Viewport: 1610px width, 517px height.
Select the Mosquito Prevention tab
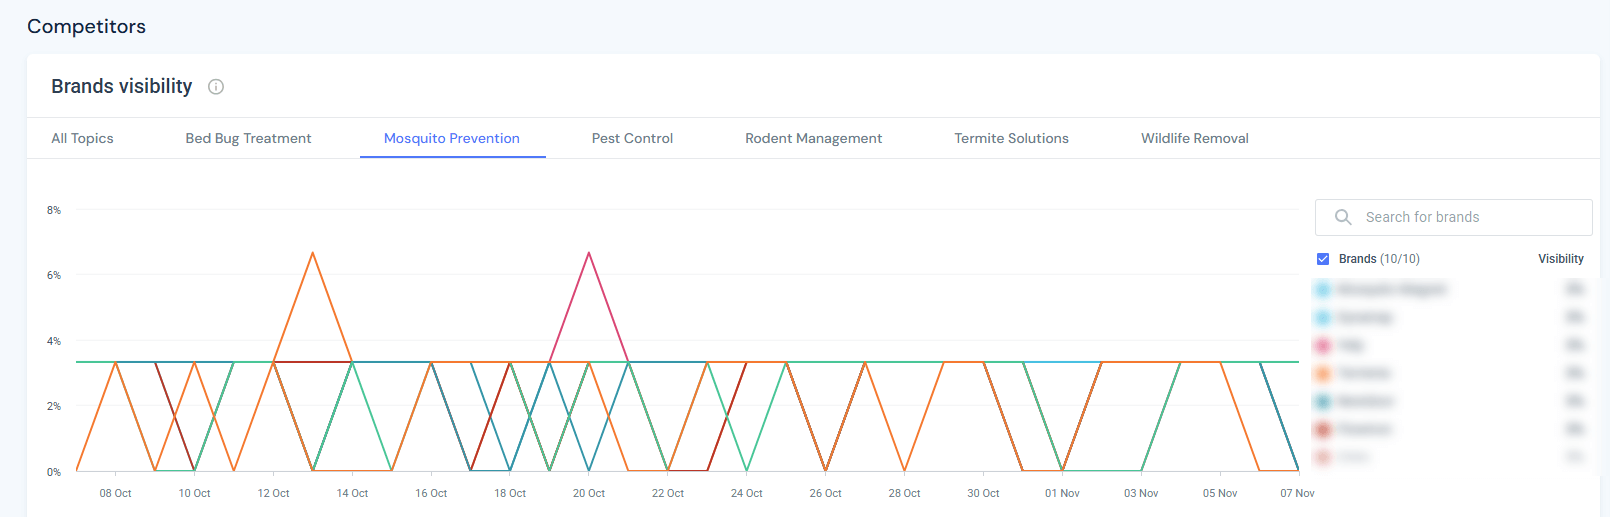[x=452, y=138]
